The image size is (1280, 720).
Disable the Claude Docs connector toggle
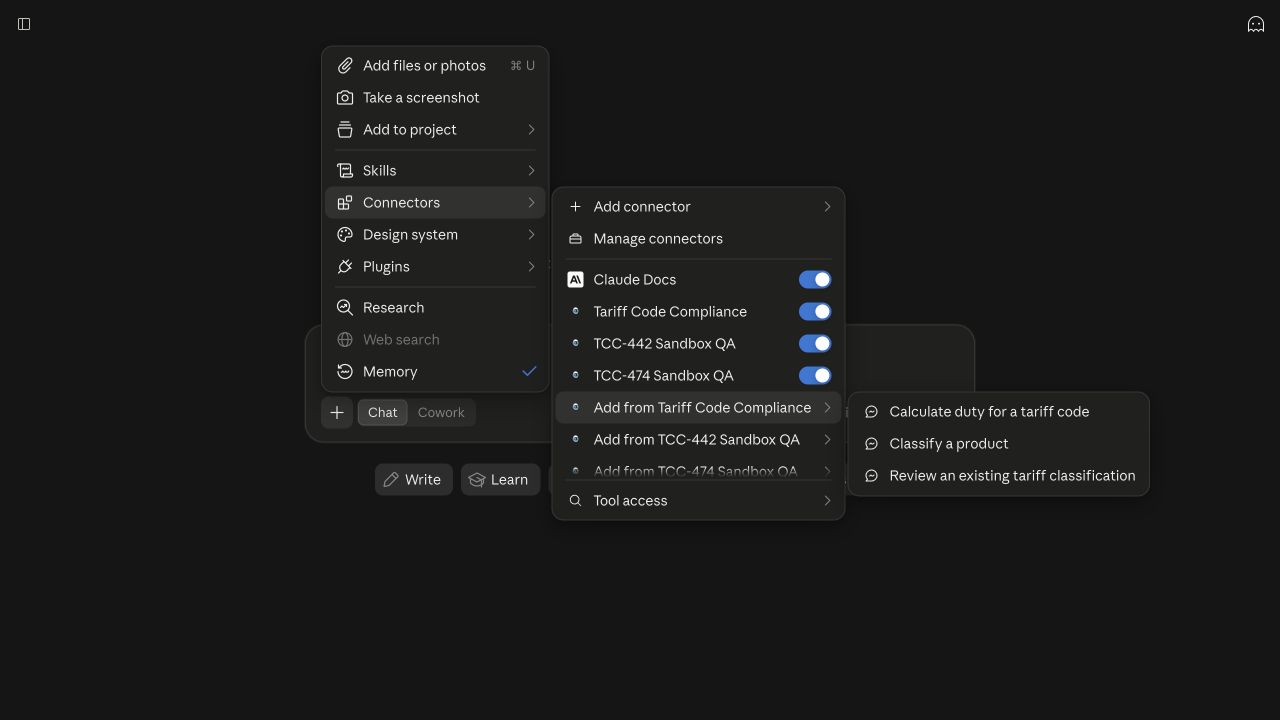[815, 280]
